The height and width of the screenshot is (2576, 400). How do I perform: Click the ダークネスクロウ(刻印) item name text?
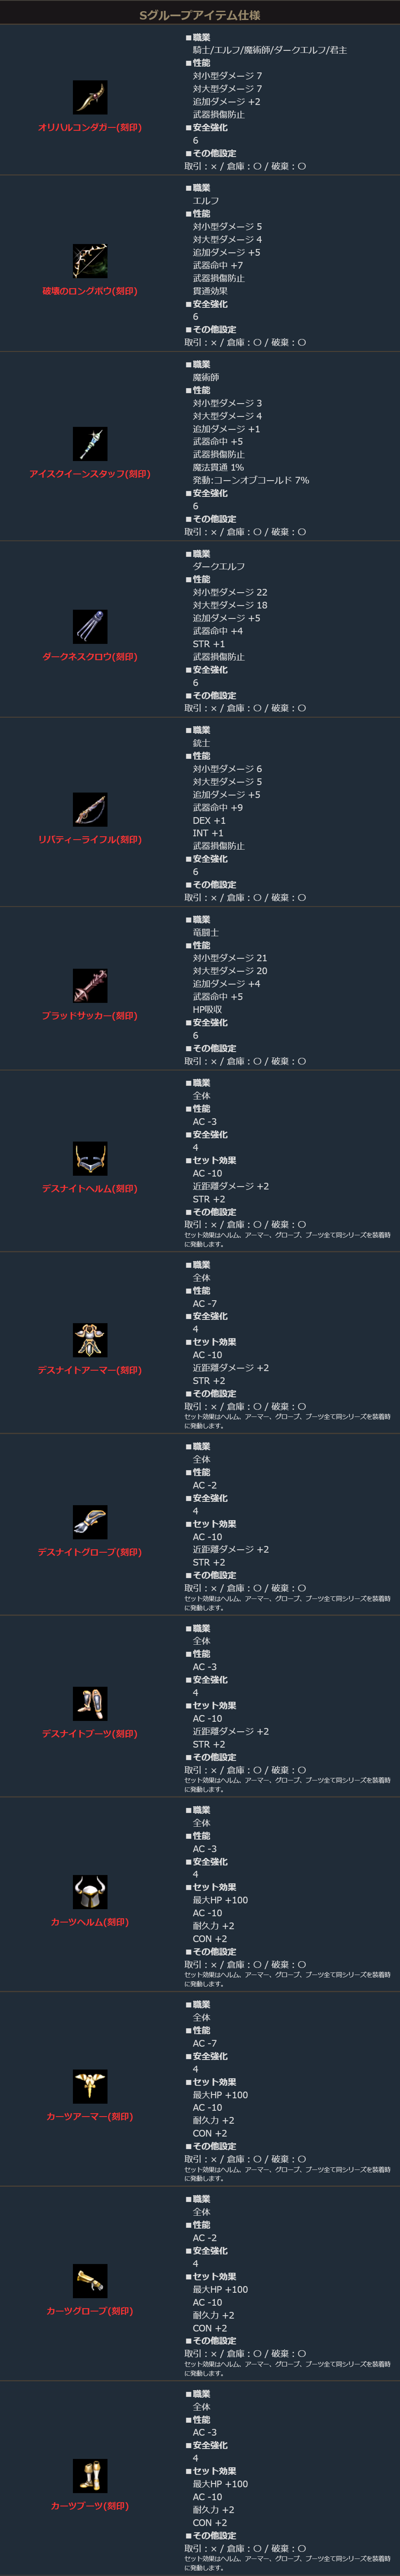click(90, 657)
